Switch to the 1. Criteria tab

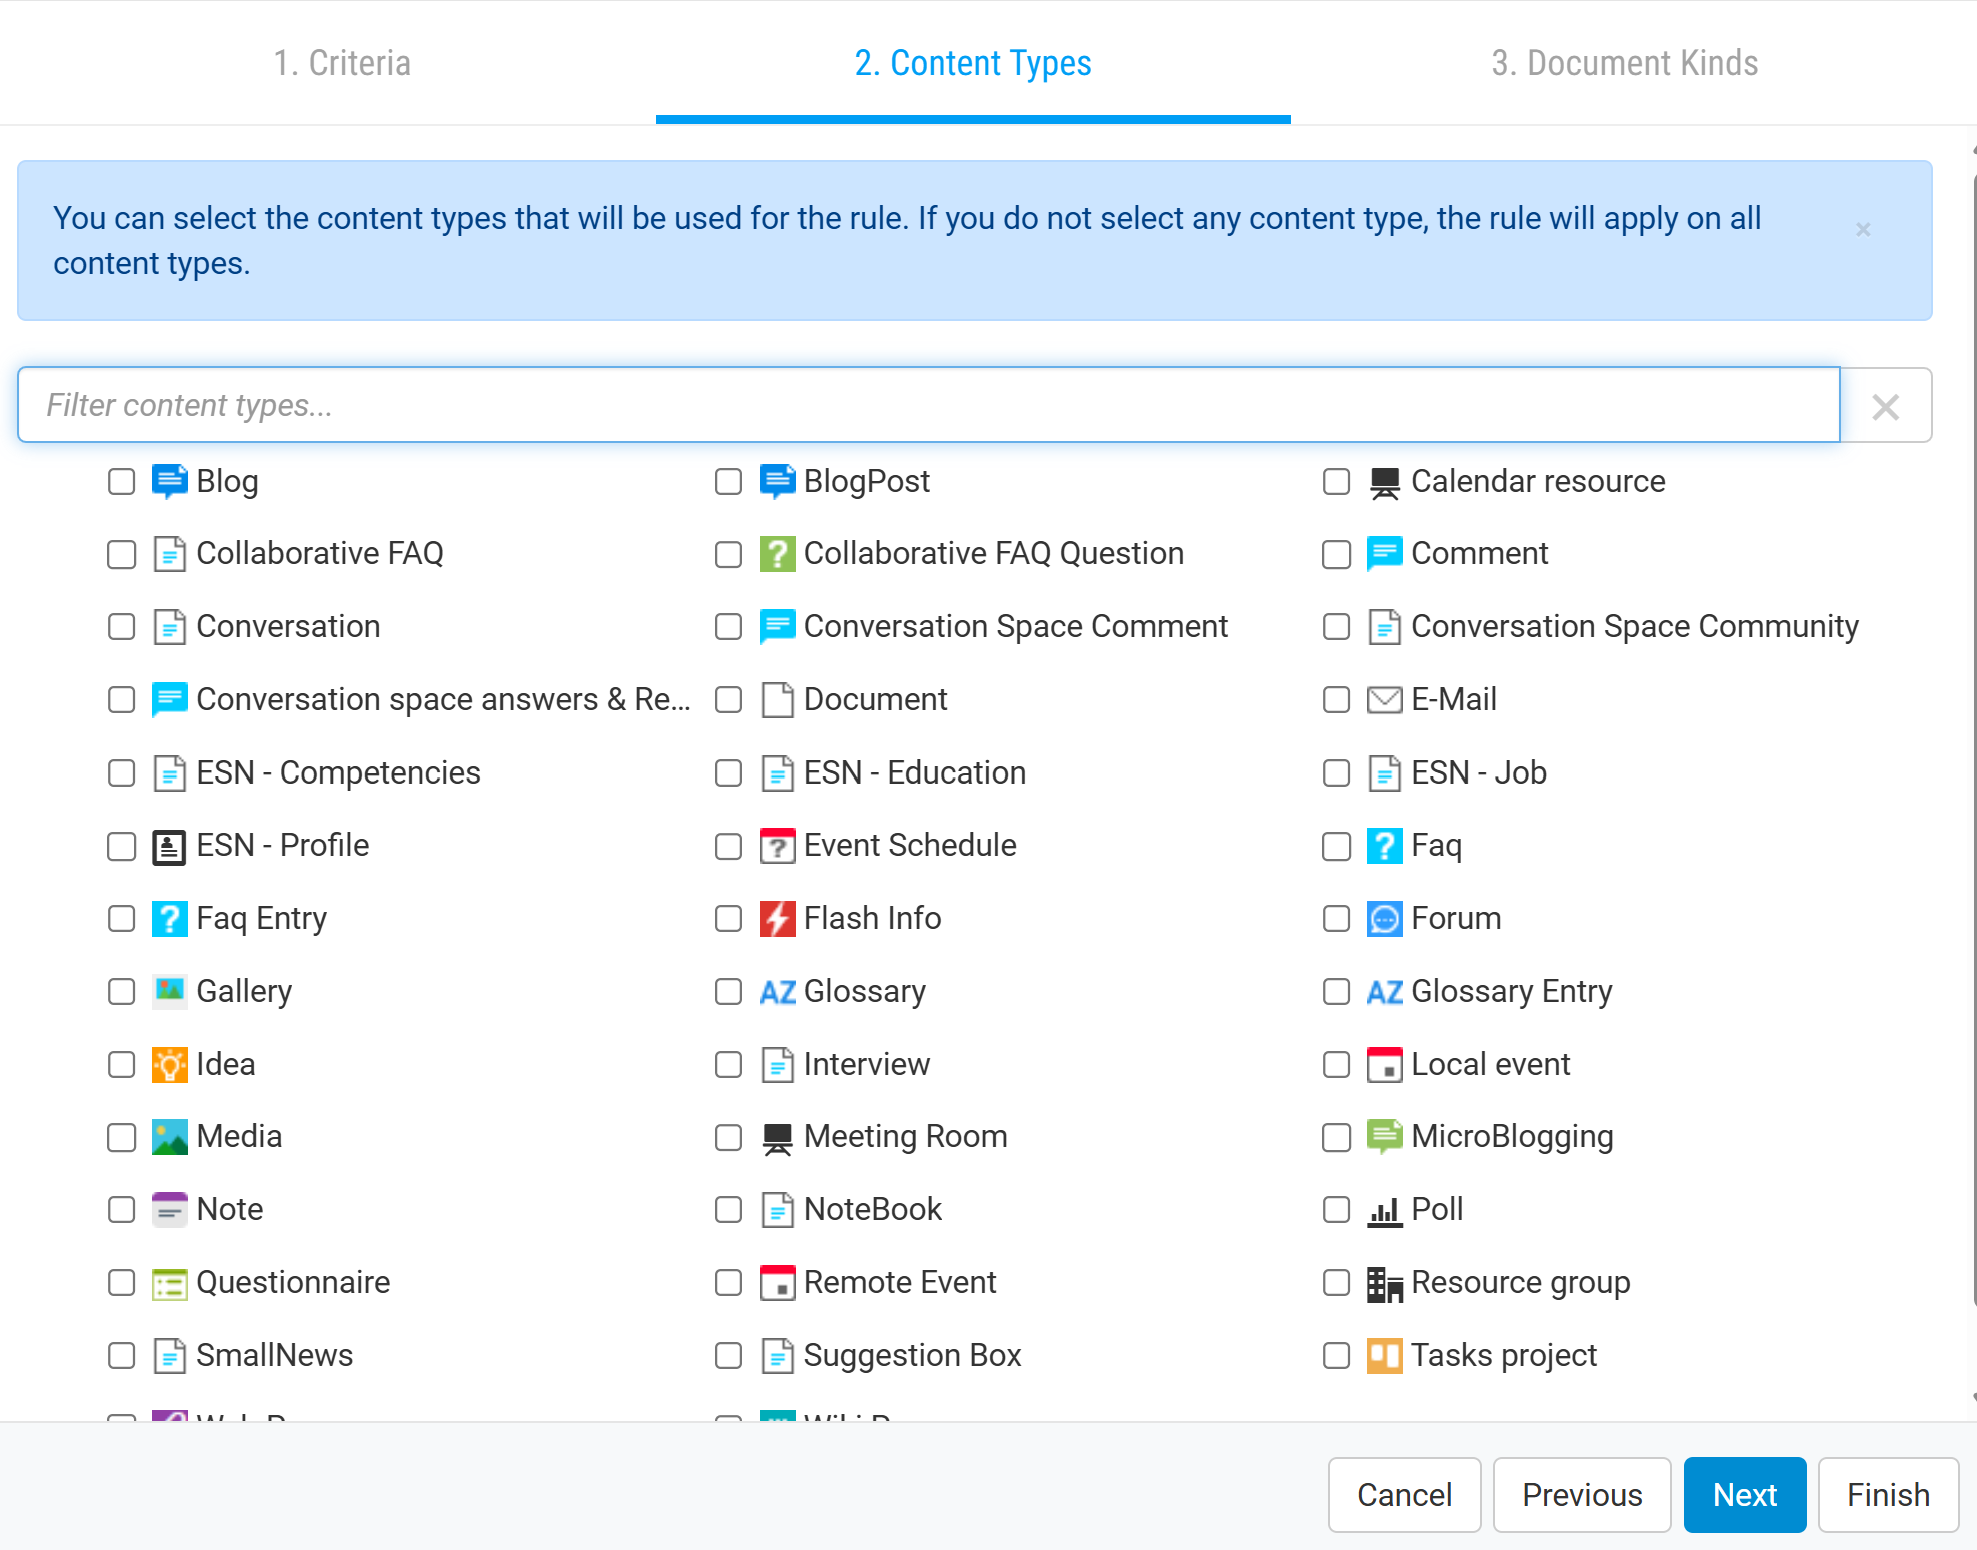[x=342, y=63]
